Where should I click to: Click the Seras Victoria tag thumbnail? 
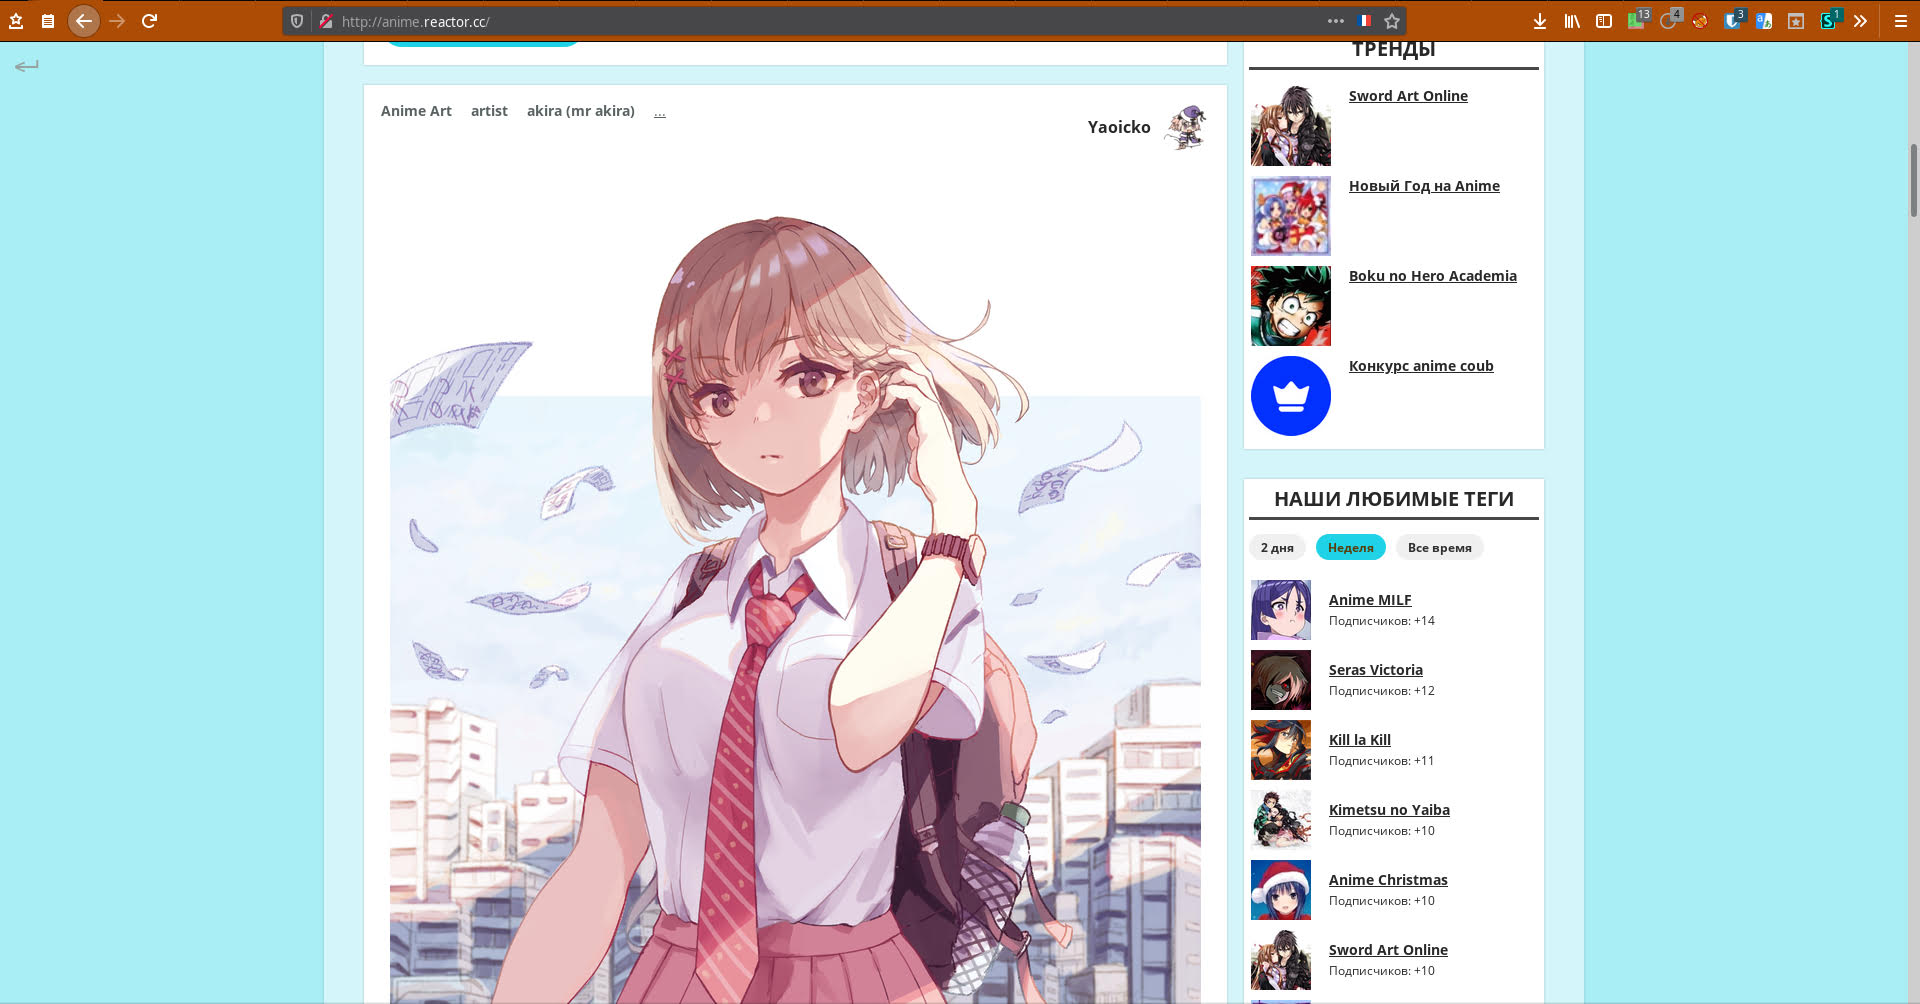[x=1281, y=680]
